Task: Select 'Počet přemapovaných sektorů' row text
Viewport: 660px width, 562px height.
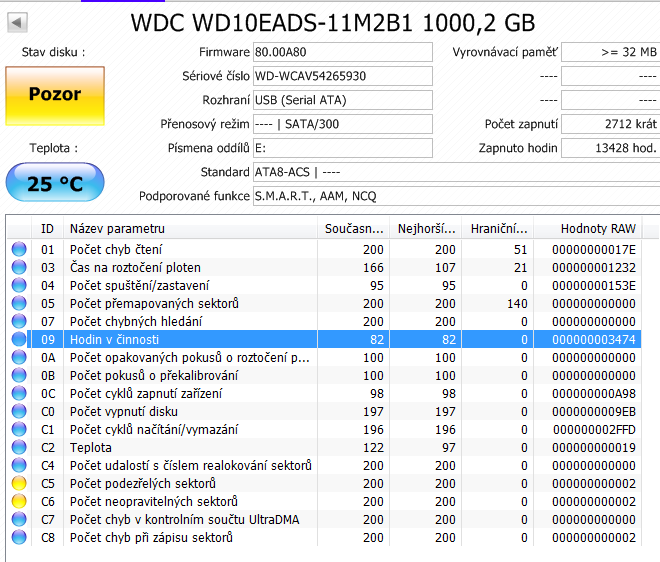Action: click(154, 304)
